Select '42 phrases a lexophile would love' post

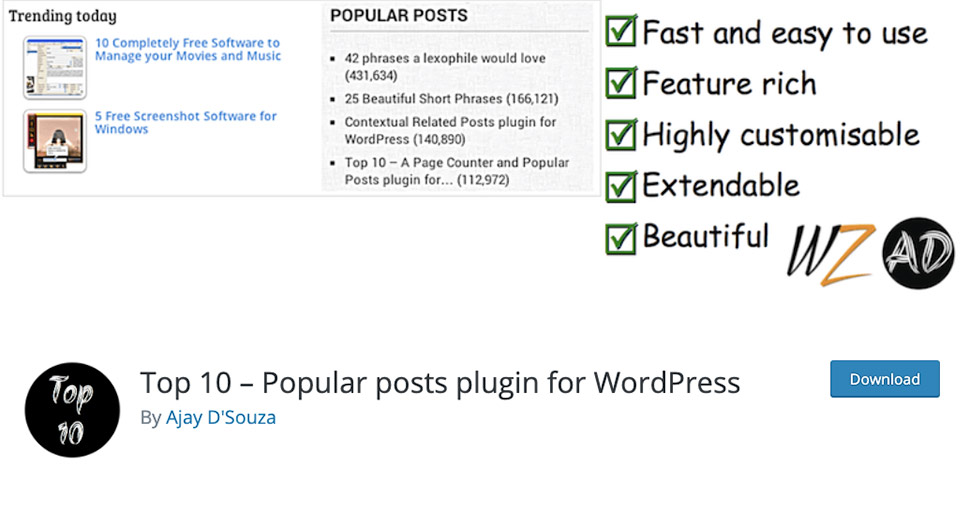pos(445,67)
